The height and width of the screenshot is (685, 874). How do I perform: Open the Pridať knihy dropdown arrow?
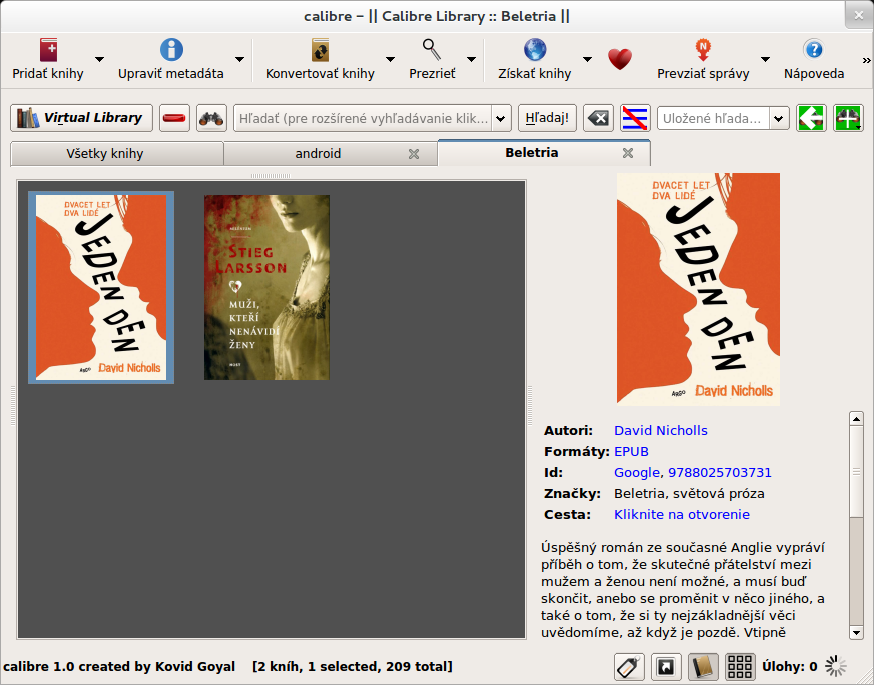pos(99,59)
